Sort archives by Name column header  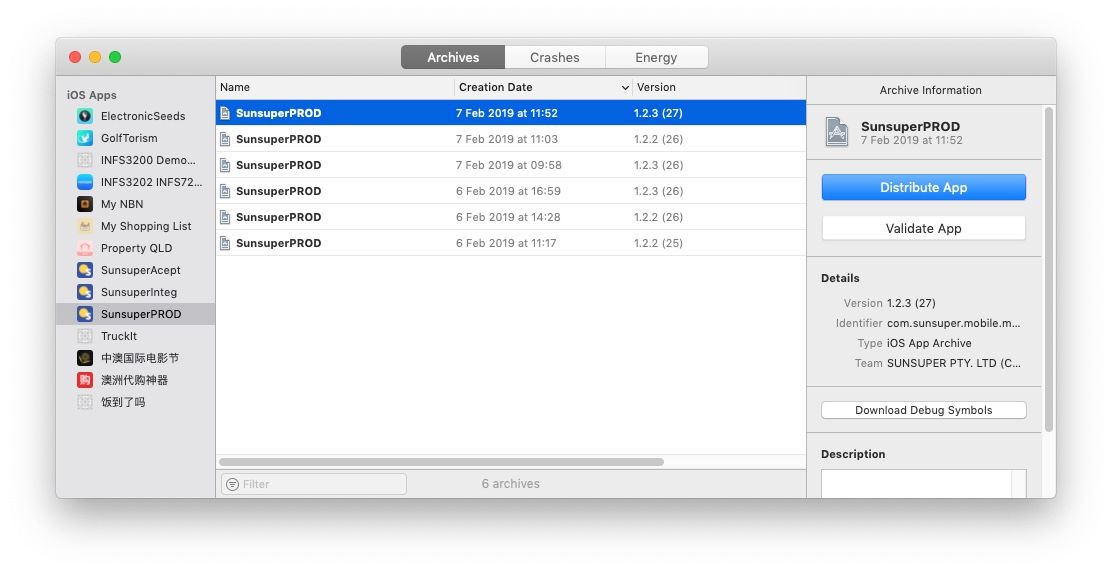335,87
